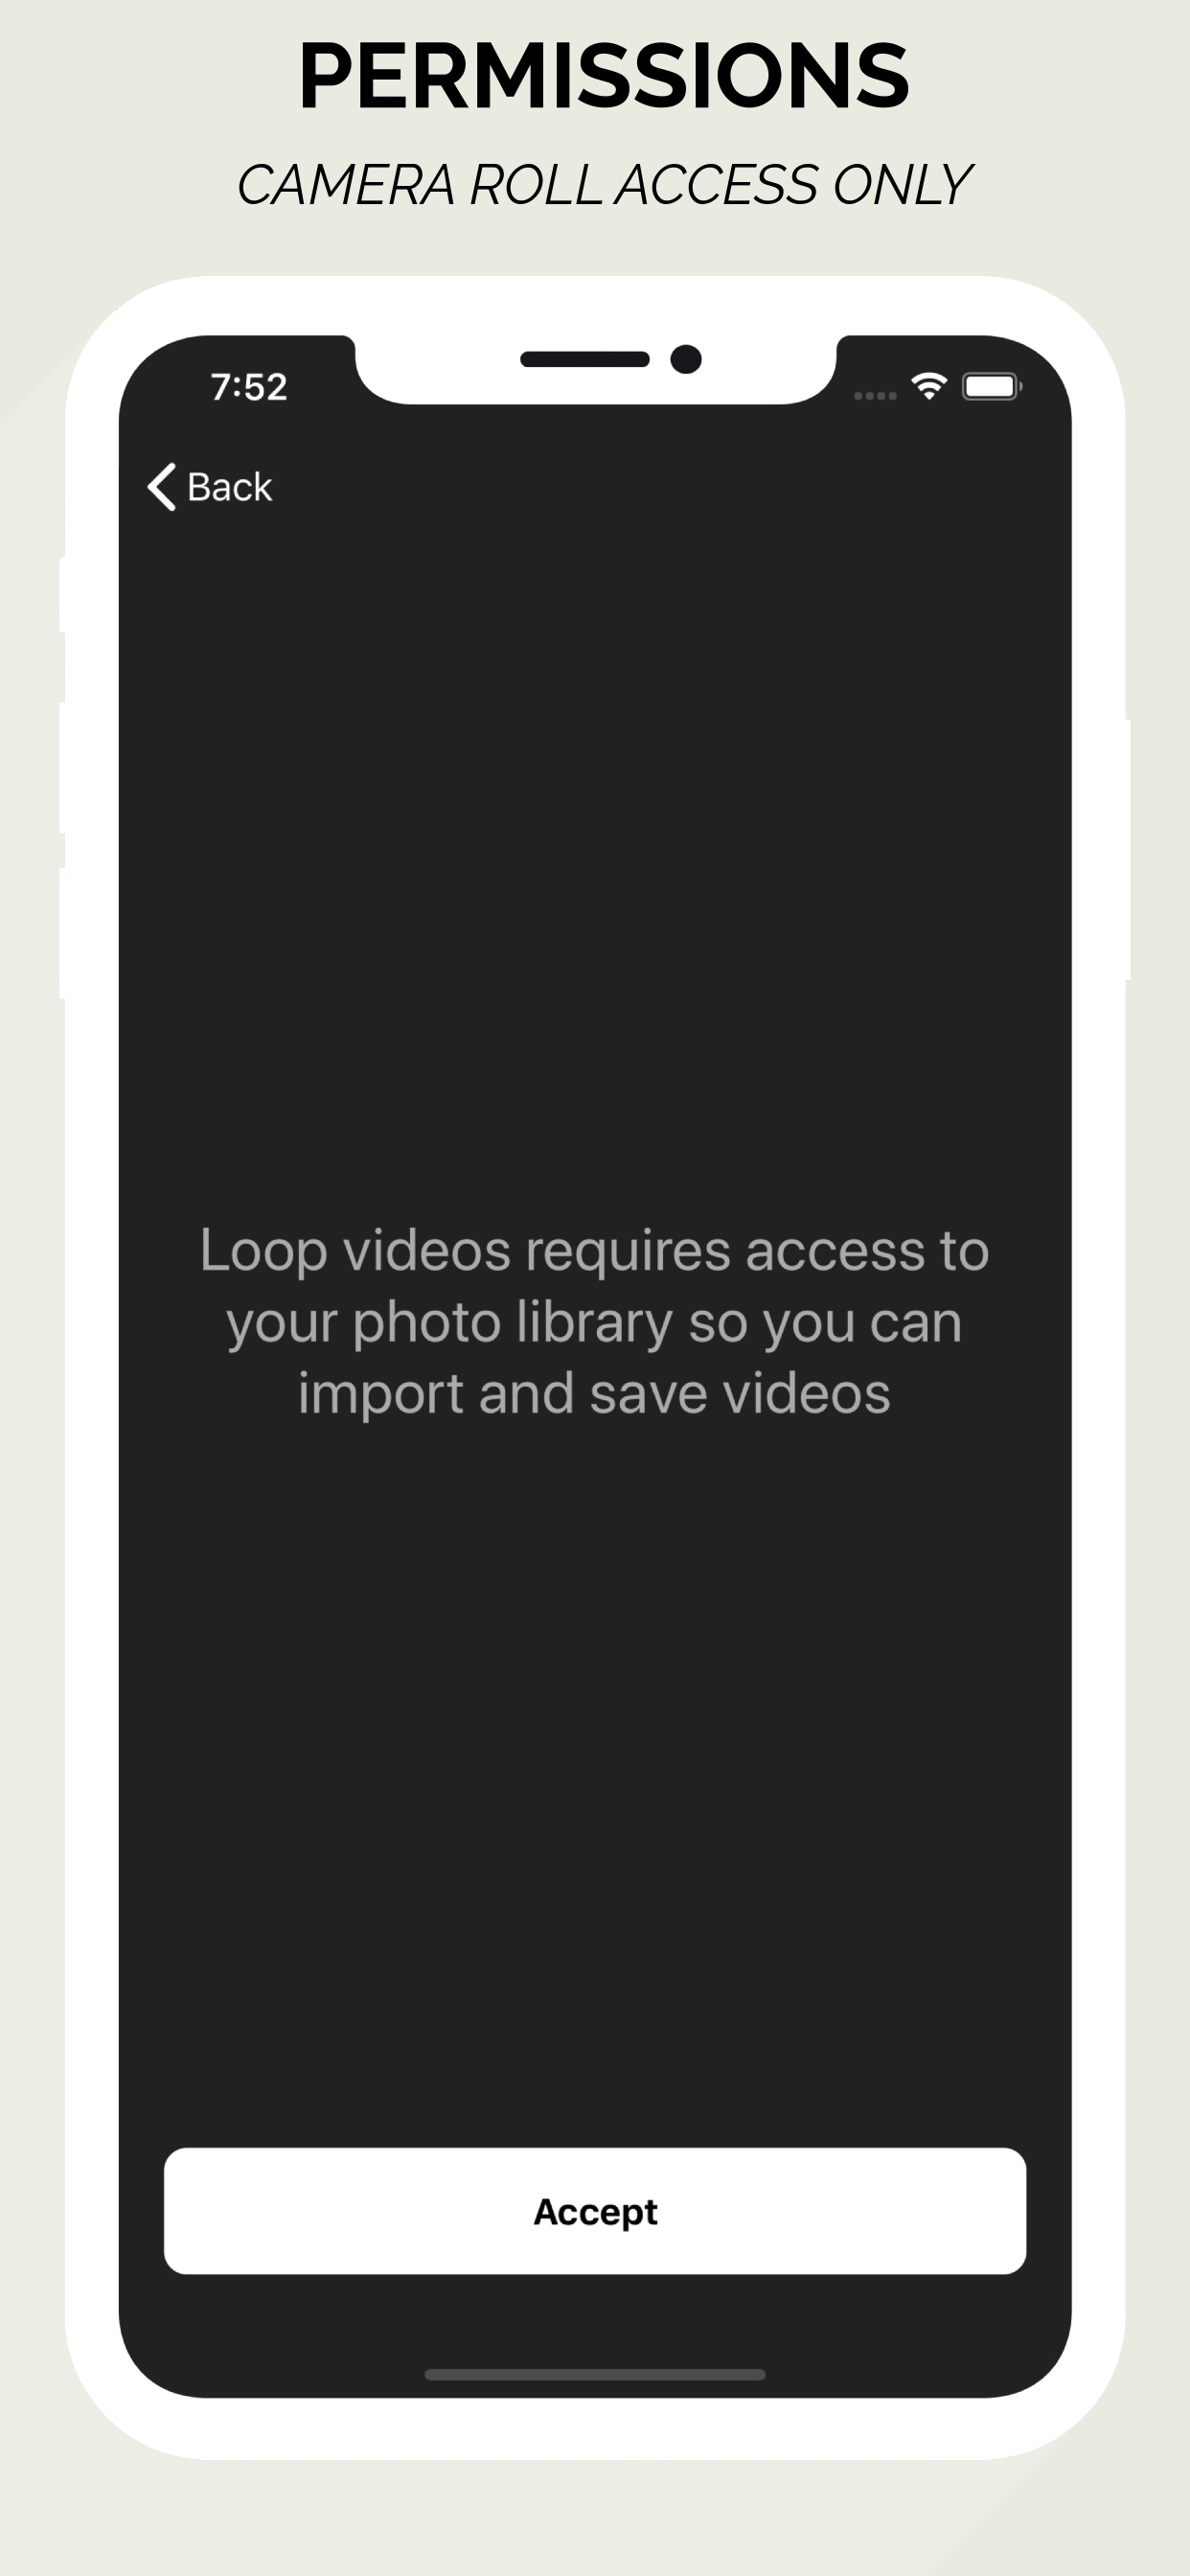
Task: Tap the battery indicator icon
Action: (991, 387)
